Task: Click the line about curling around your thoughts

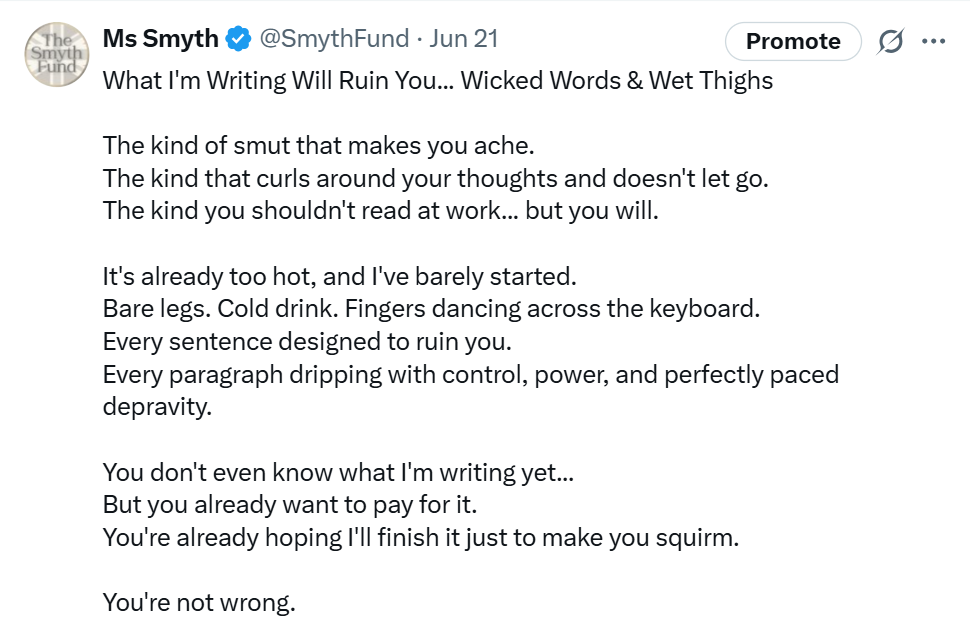Action: pyautogui.click(x=436, y=179)
